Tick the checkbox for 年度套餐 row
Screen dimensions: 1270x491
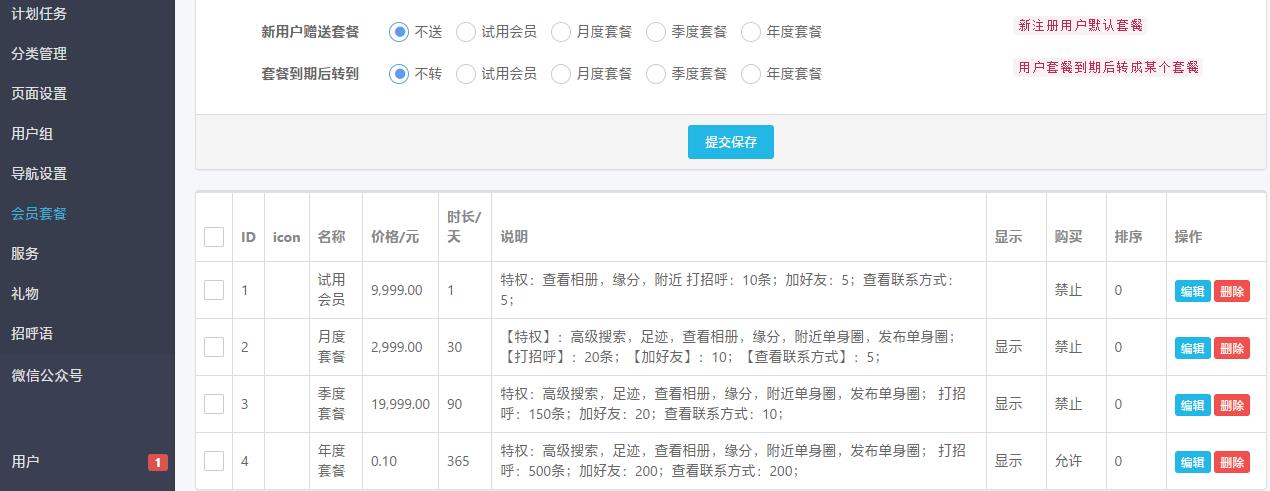click(x=214, y=461)
